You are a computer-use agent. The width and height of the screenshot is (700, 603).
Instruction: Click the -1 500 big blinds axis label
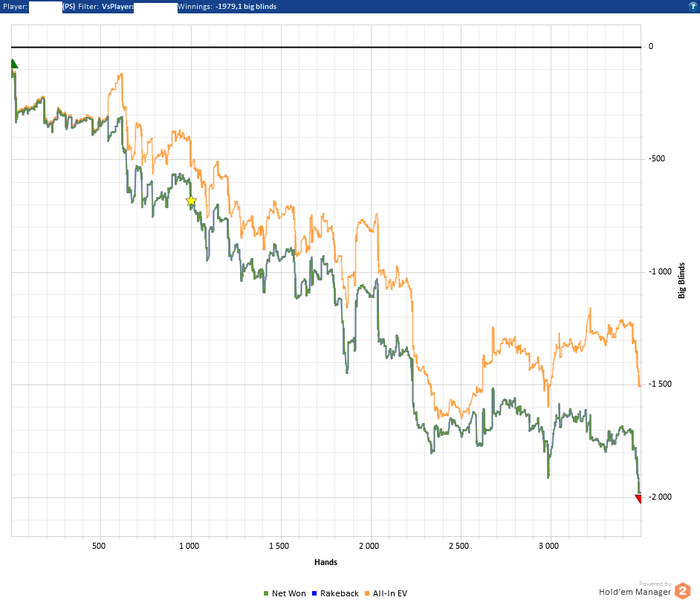(660, 384)
